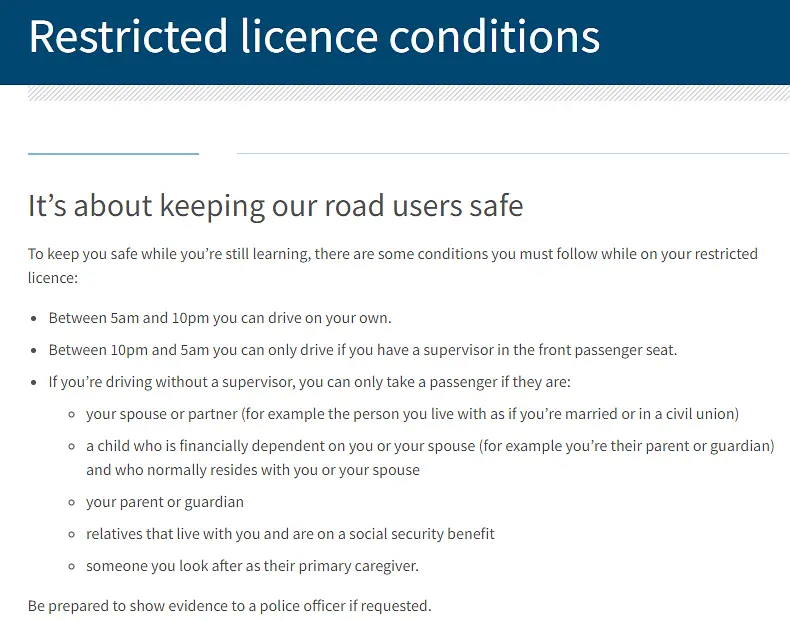
Task: Click the "If you're driving without a supervisor" bullet
Action: (309, 382)
